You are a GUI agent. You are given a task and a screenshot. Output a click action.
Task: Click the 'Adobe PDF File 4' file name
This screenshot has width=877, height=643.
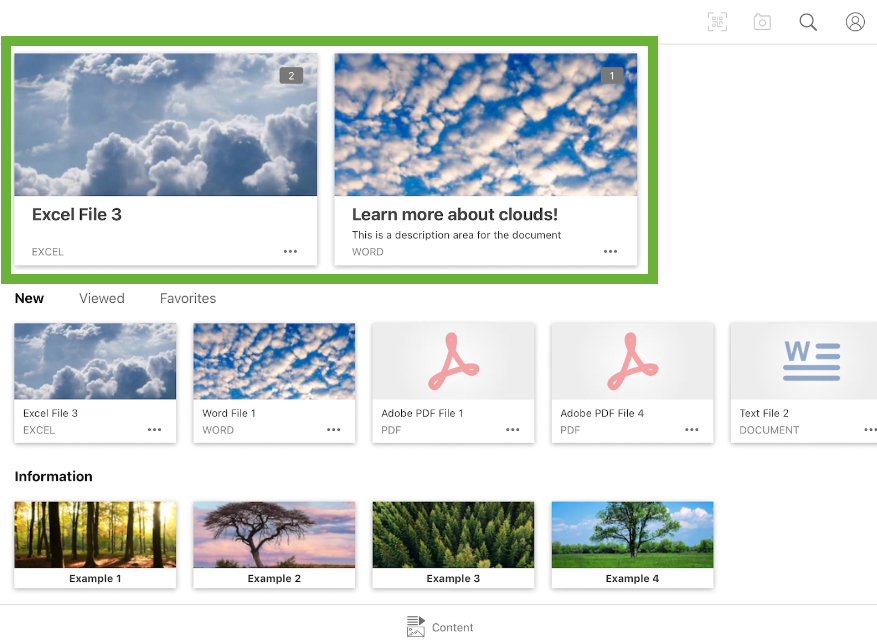tap(602, 413)
